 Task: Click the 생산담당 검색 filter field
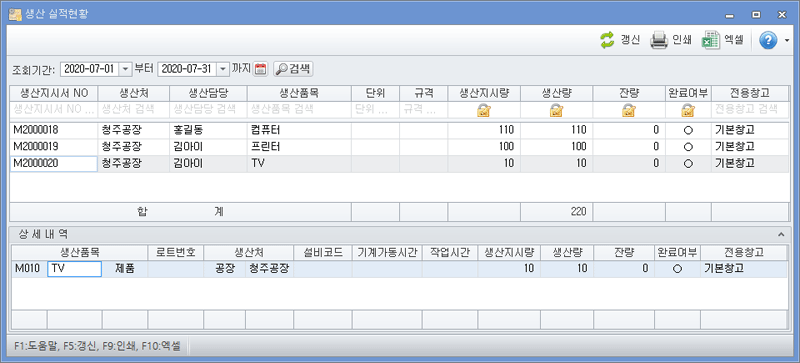tap(208, 109)
